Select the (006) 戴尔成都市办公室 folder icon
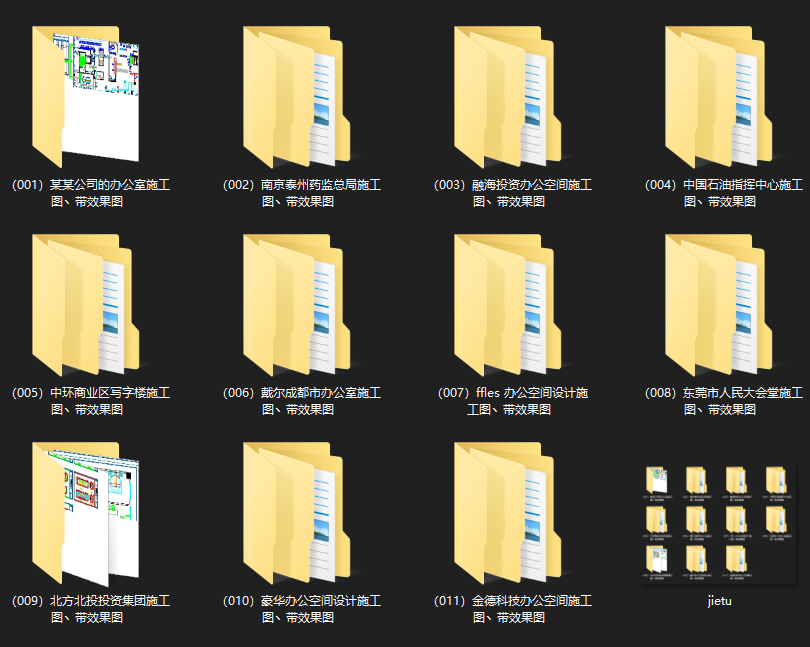Viewport: 810px width, 647px height. (x=297, y=305)
